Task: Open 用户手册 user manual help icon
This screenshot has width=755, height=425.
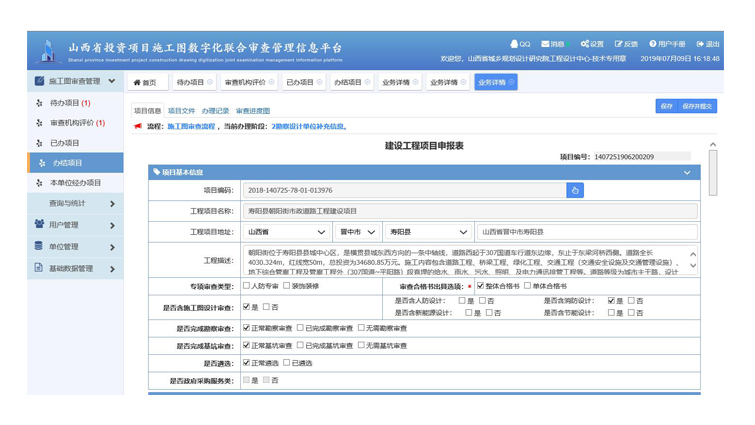Action: 653,44
